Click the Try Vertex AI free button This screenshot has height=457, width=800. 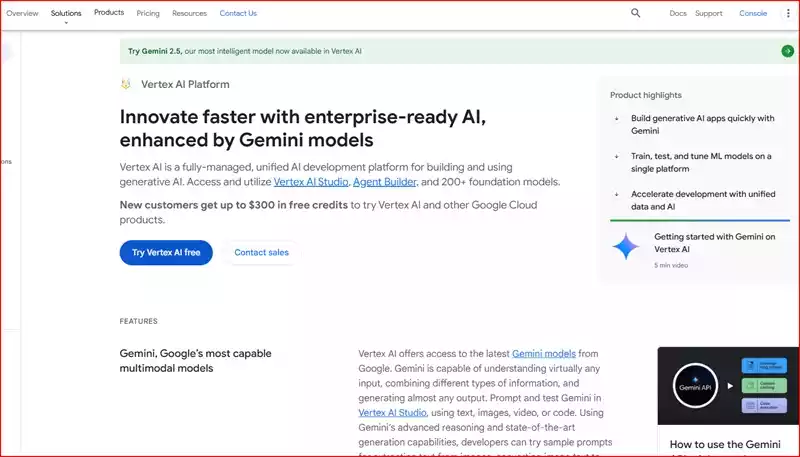point(166,252)
